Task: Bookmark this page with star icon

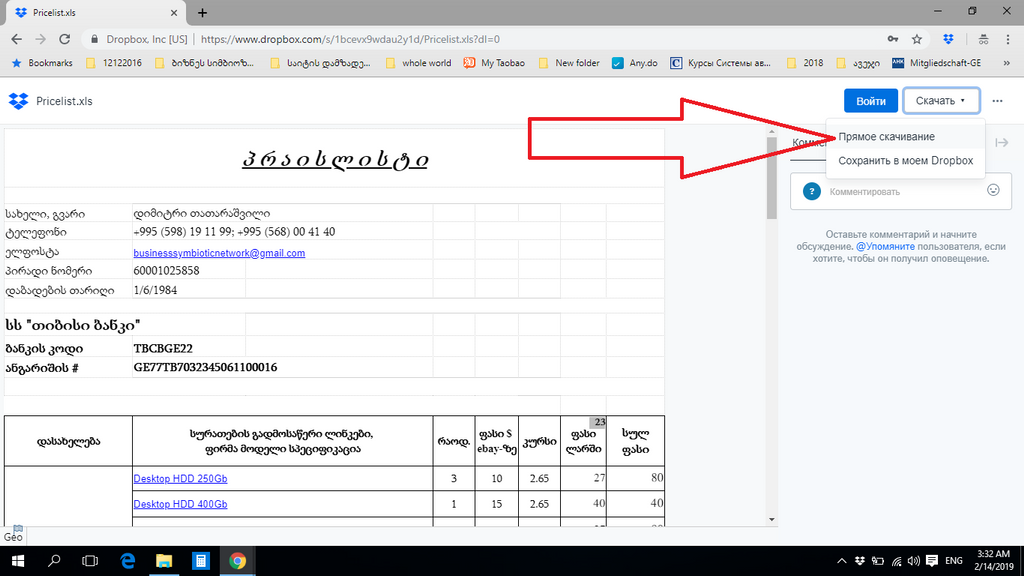Action: pyautogui.click(x=917, y=39)
